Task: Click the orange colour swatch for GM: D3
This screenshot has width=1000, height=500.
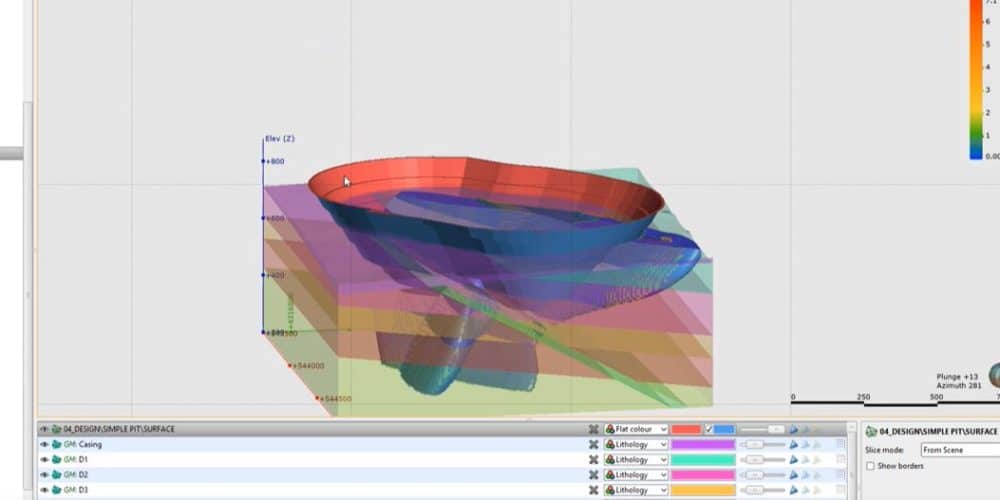Action: [703, 490]
